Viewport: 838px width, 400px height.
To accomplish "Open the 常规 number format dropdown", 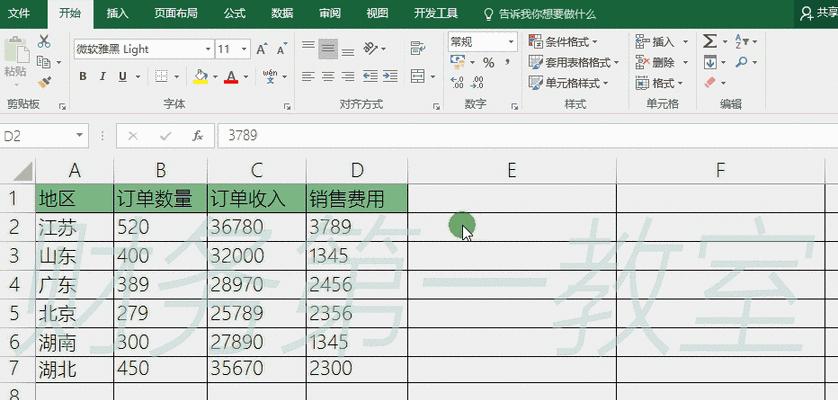I will [x=511, y=42].
